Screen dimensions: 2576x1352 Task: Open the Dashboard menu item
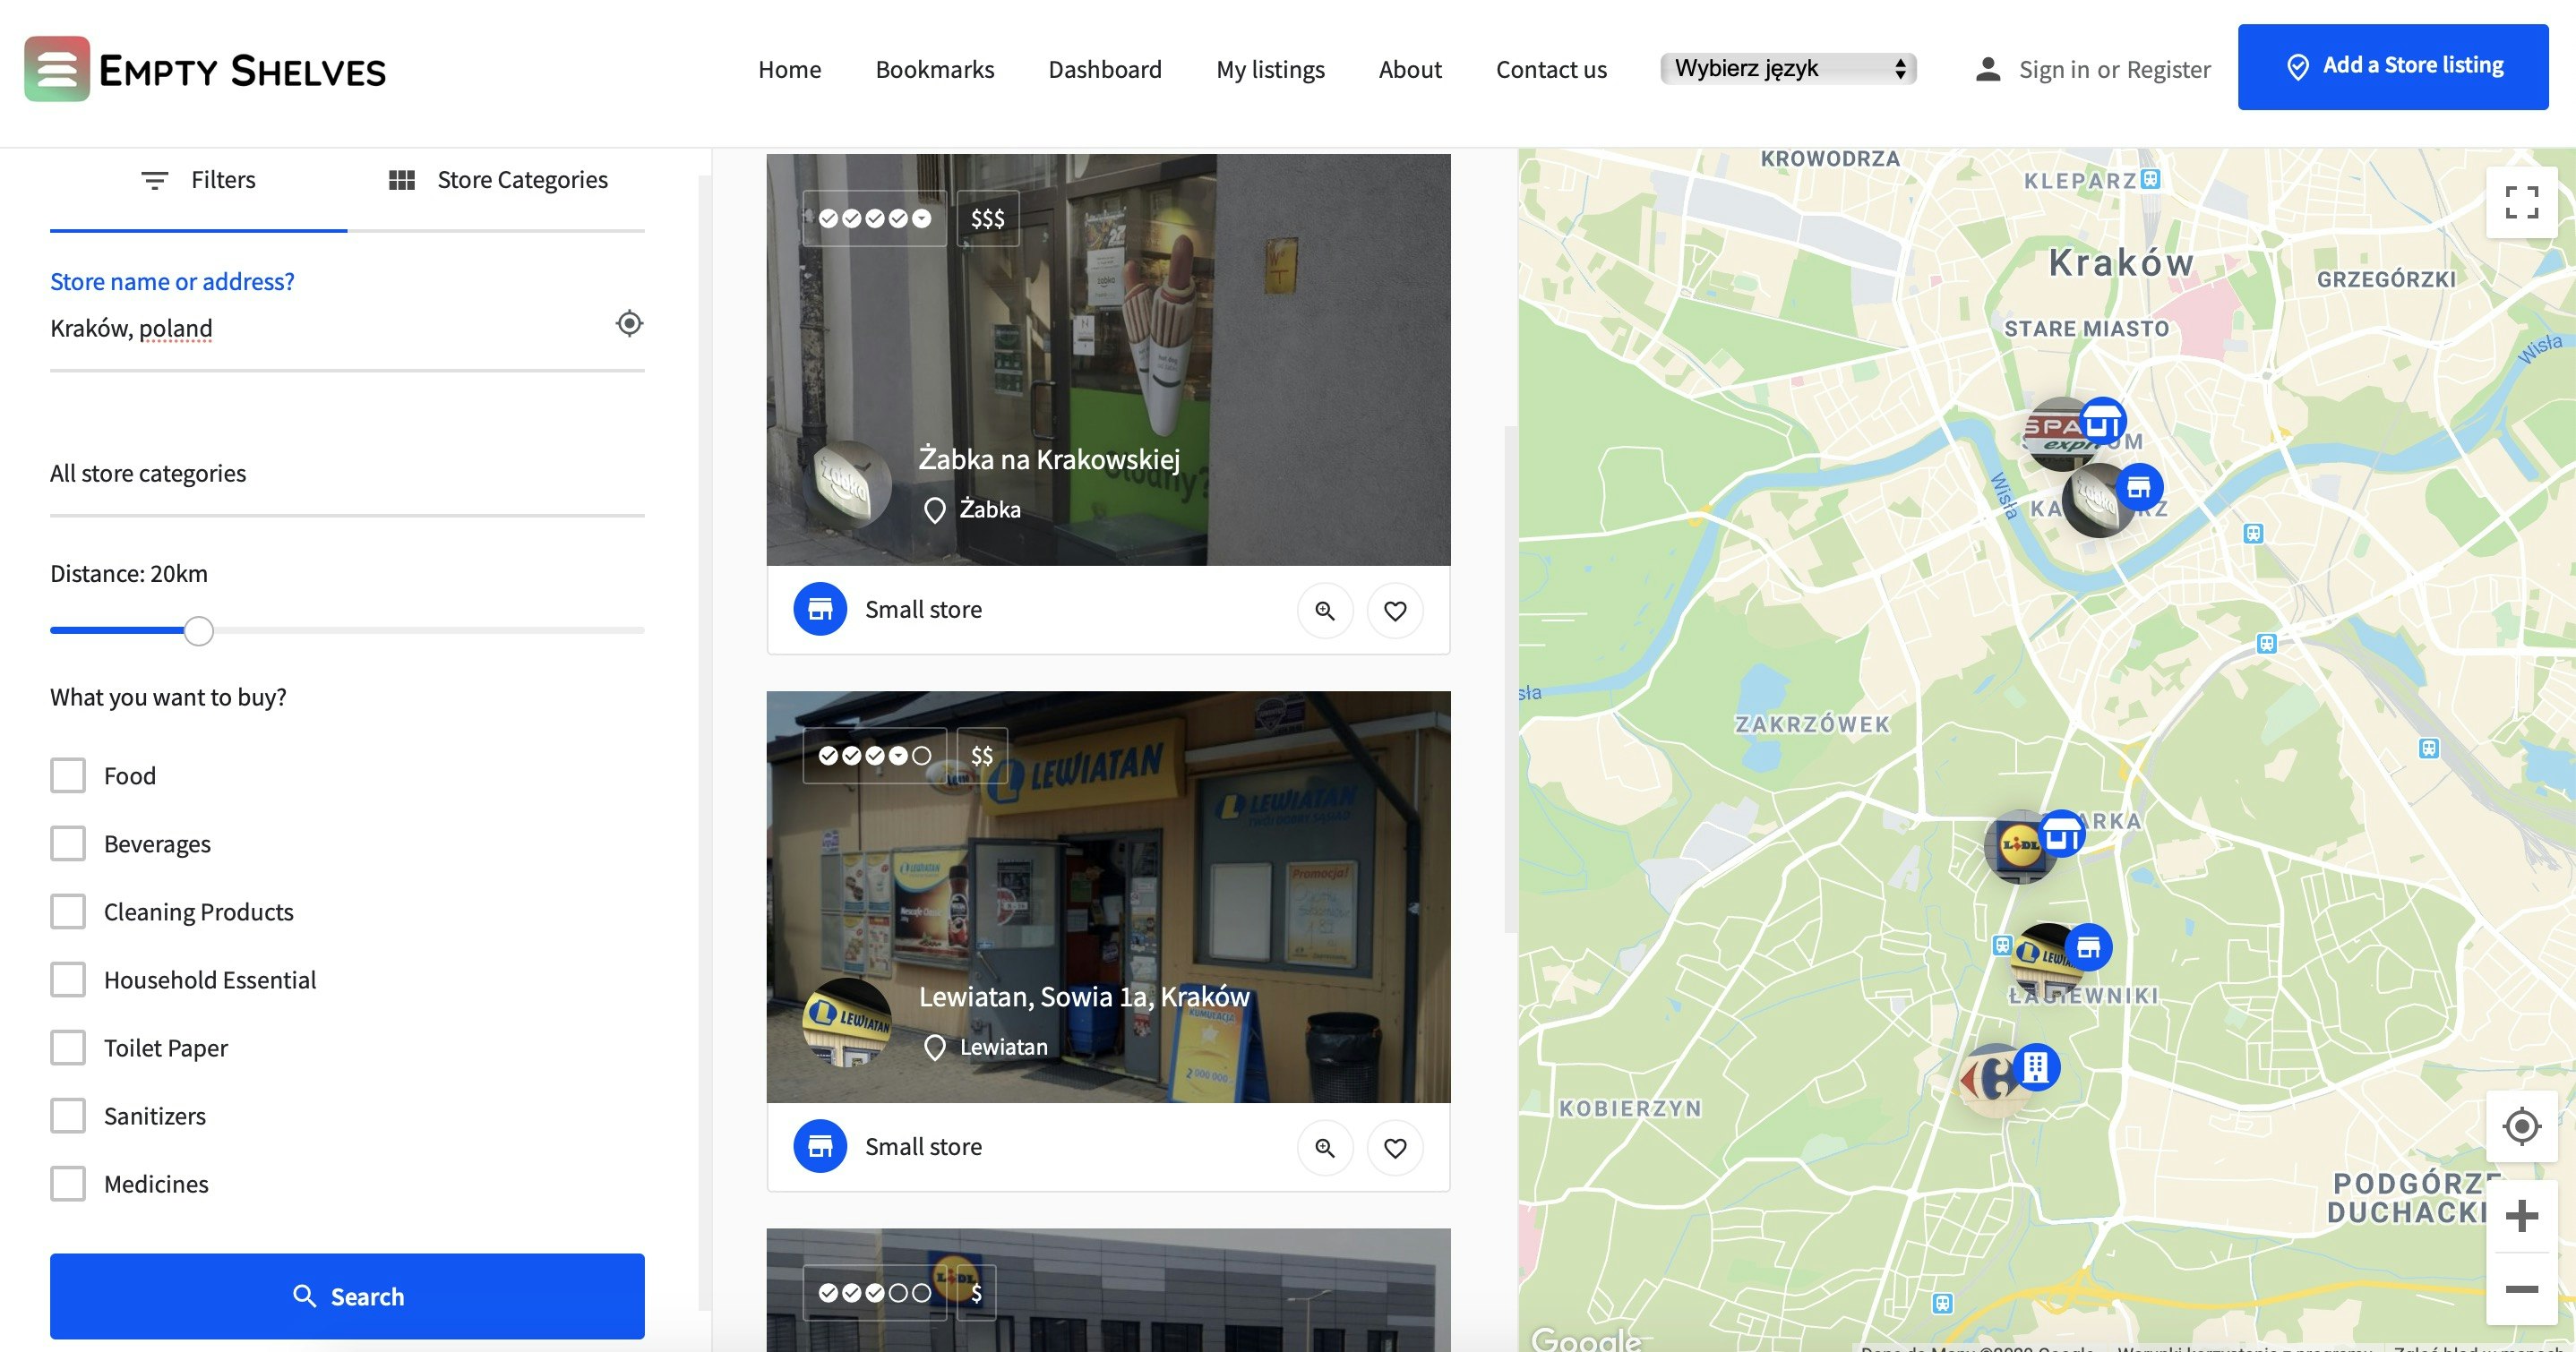pyautogui.click(x=1104, y=69)
